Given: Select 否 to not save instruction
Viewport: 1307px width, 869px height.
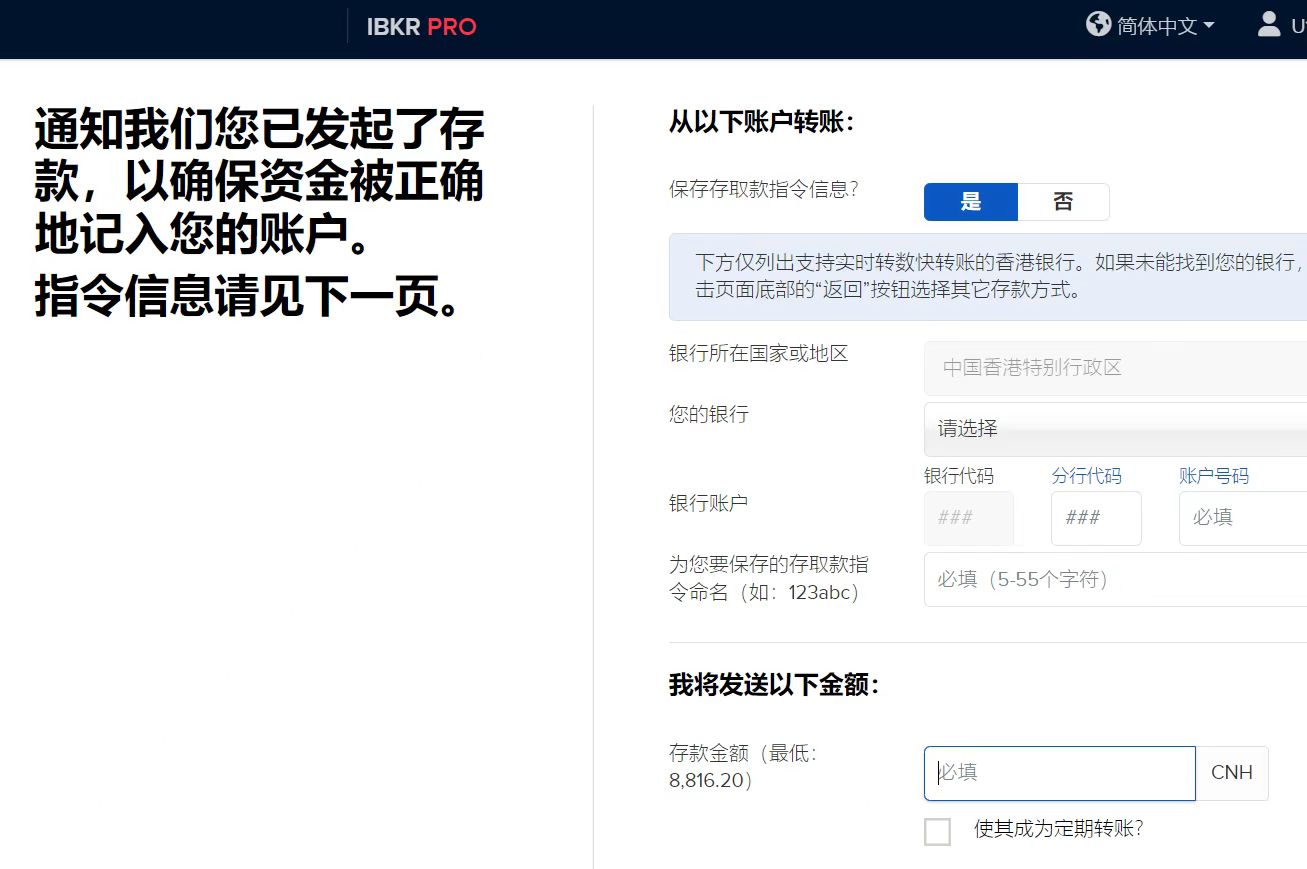Looking at the screenshot, I should pyautogui.click(x=1063, y=202).
